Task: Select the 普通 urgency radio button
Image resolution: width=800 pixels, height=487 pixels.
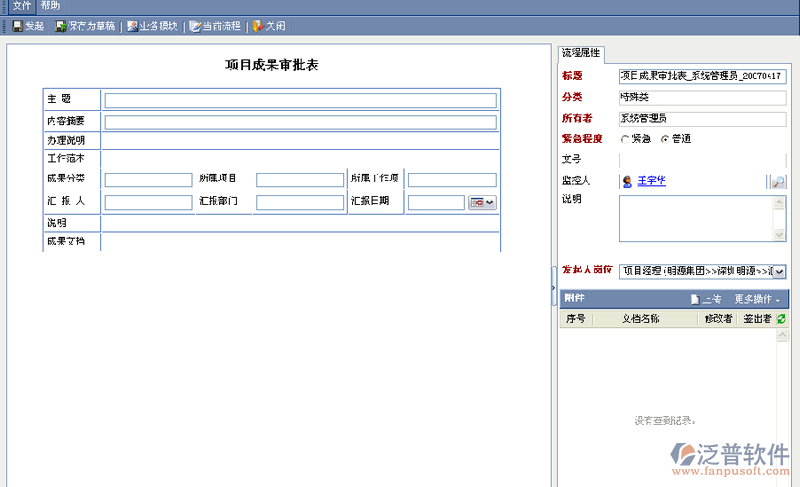Action: point(665,139)
